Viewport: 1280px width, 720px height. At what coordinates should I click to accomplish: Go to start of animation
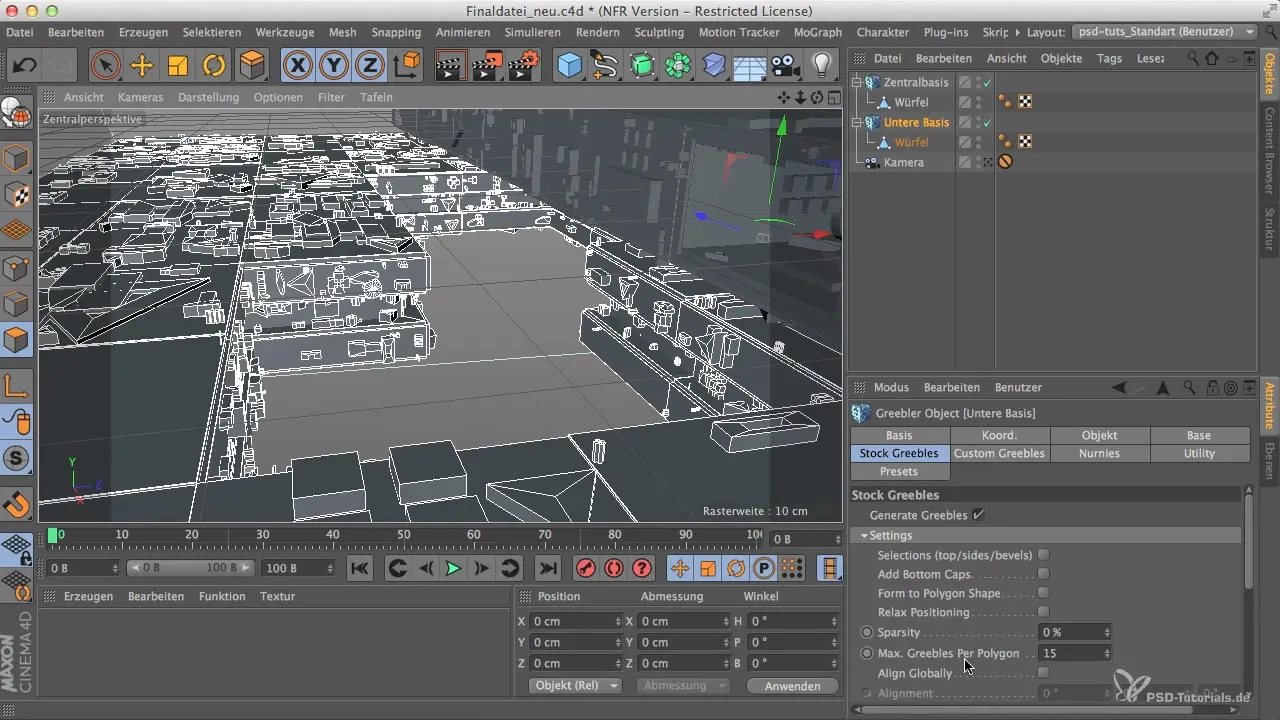pyautogui.click(x=360, y=568)
